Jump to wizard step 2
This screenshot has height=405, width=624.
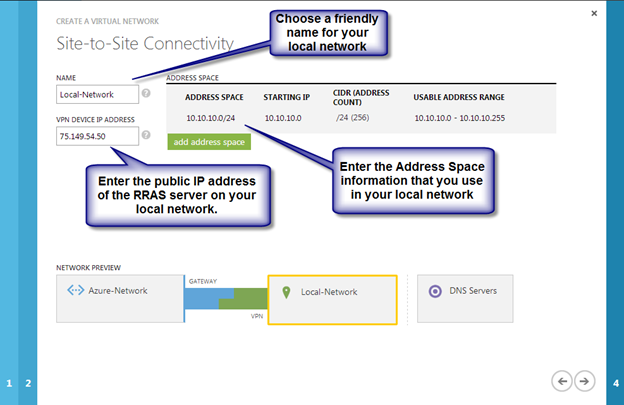click(28, 383)
